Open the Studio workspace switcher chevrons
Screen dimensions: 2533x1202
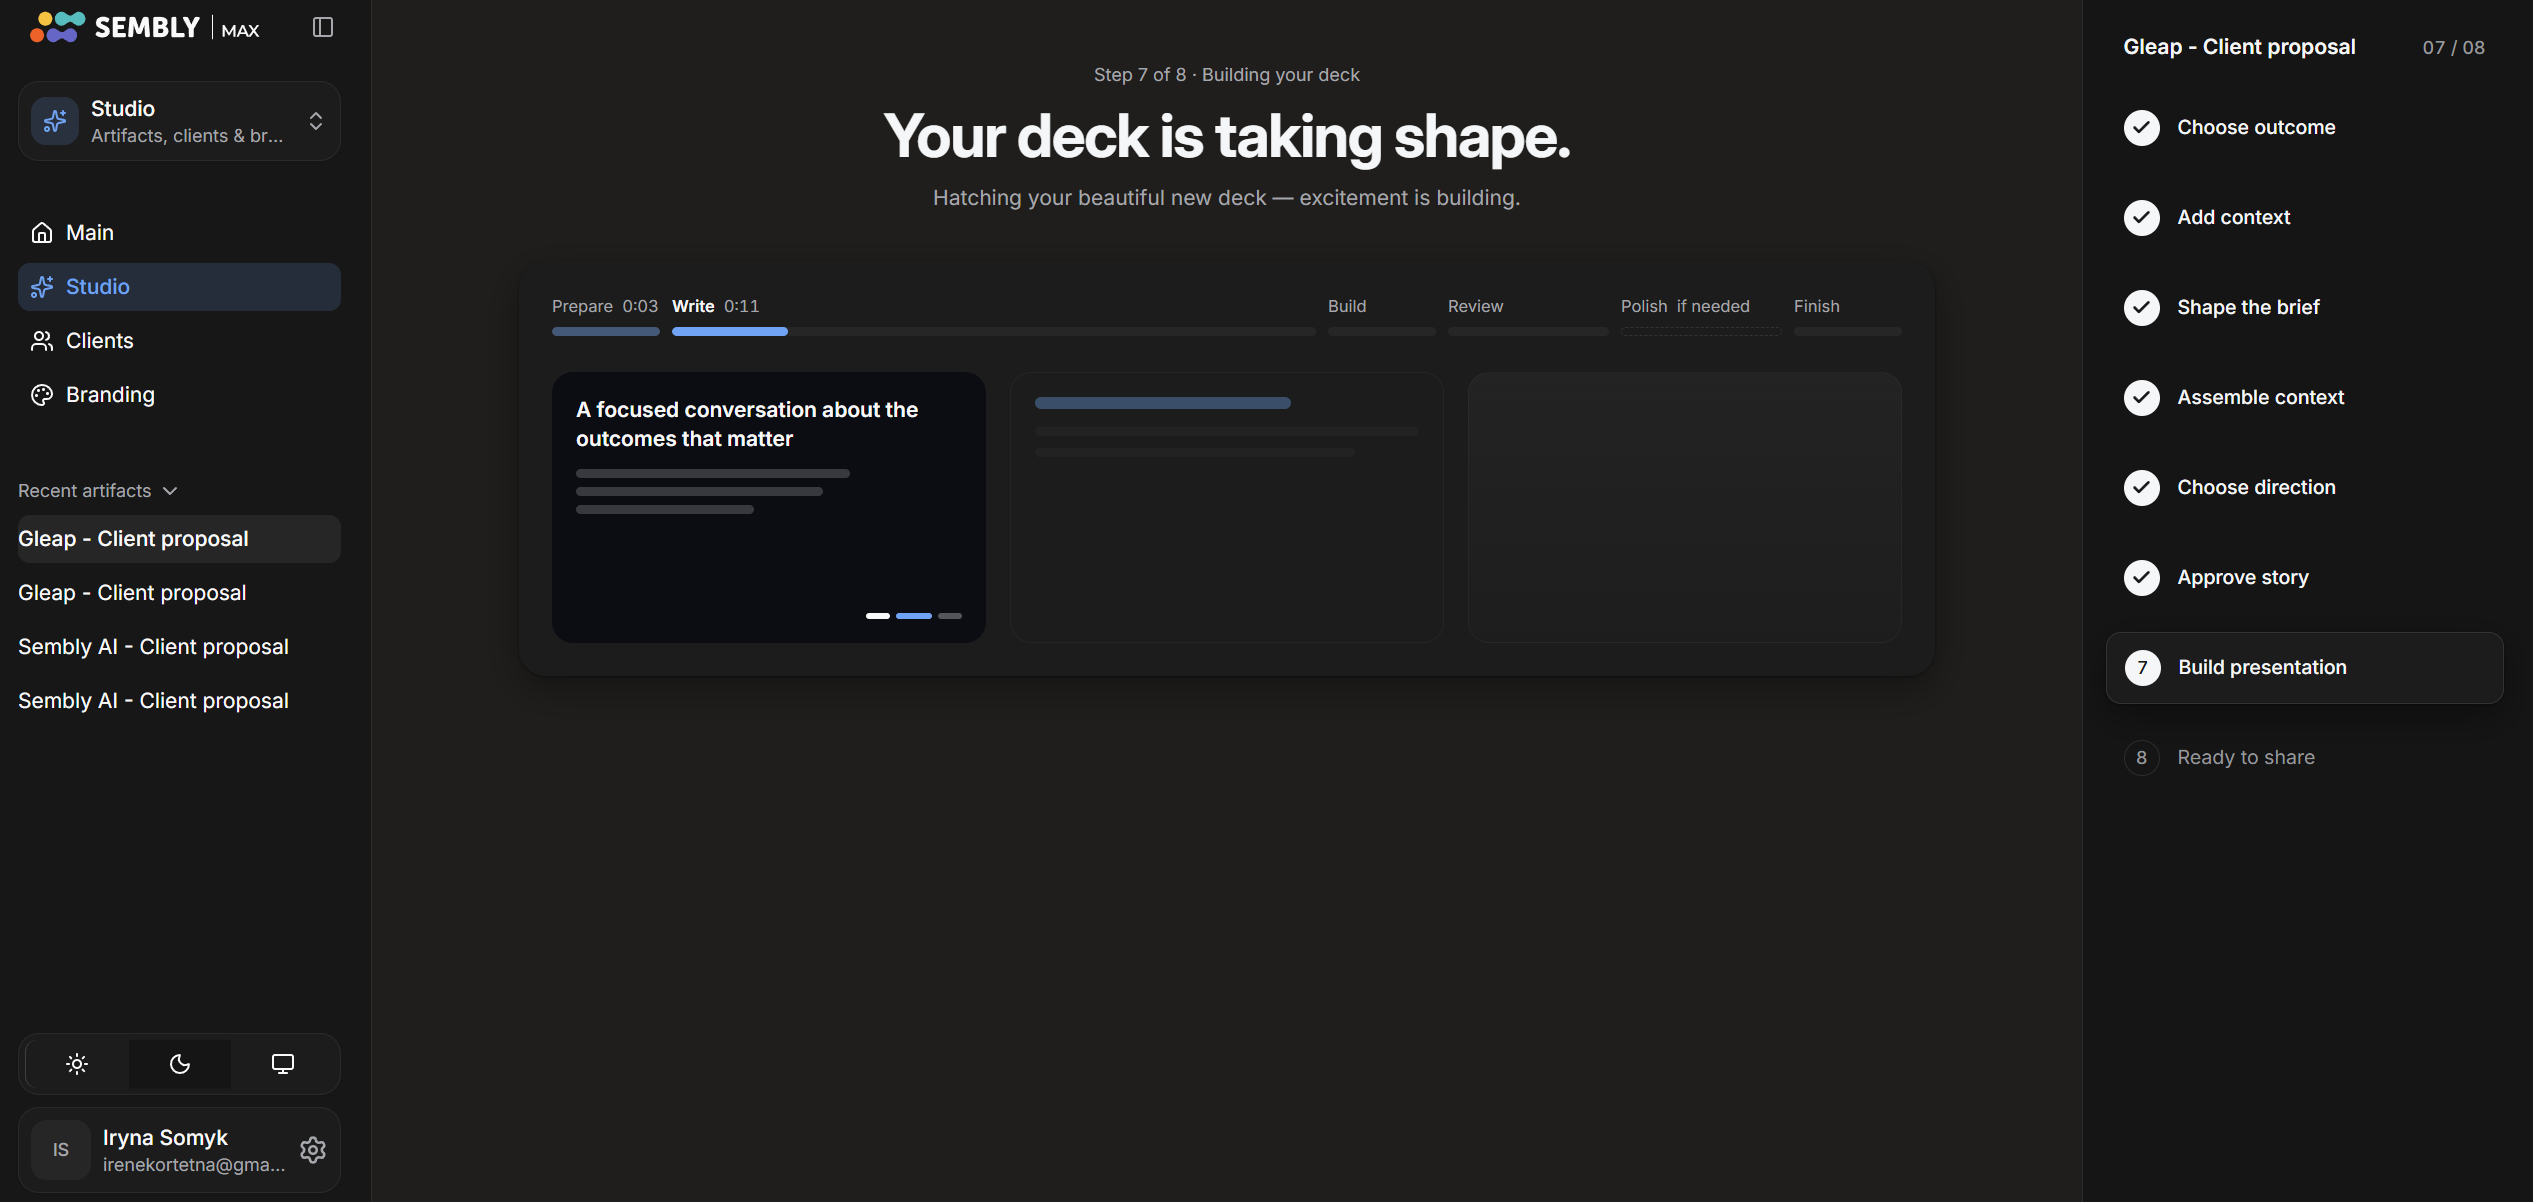[x=316, y=121]
